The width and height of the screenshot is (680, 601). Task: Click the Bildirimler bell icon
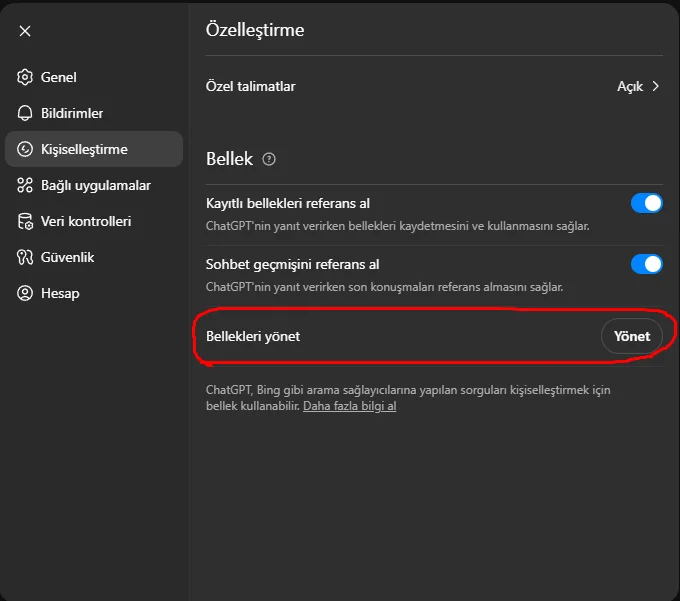25,113
